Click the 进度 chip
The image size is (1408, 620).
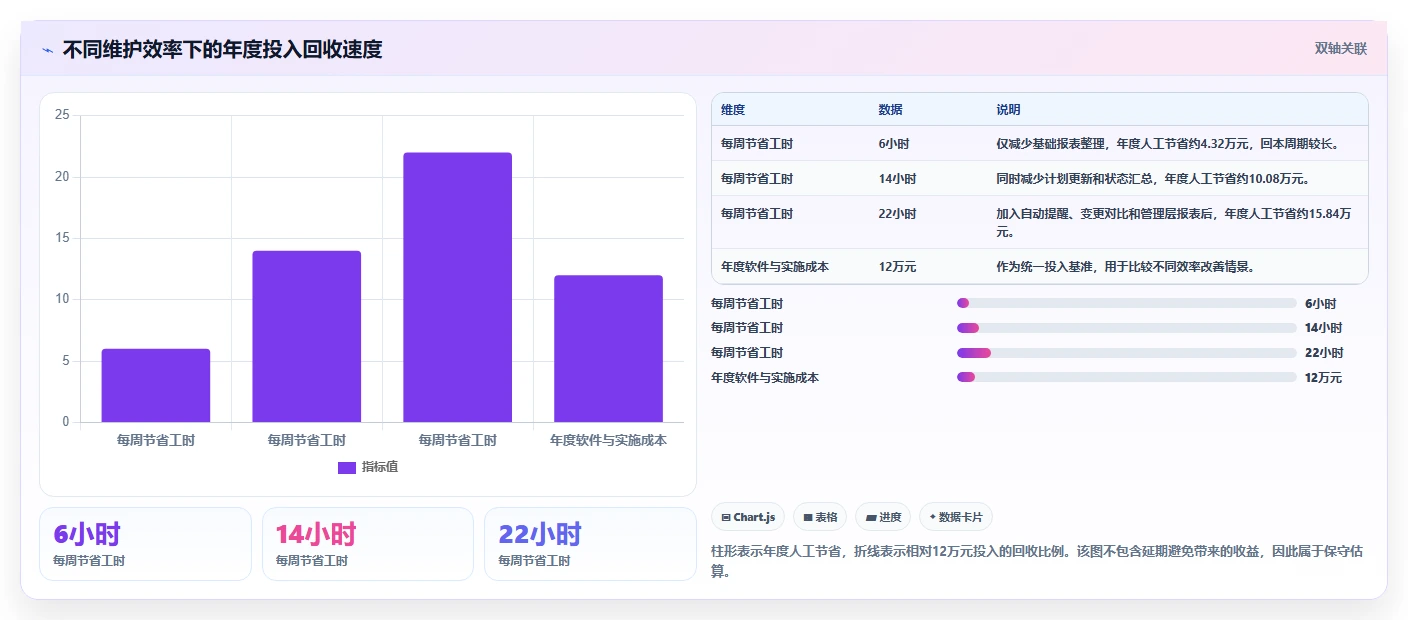(883, 517)
